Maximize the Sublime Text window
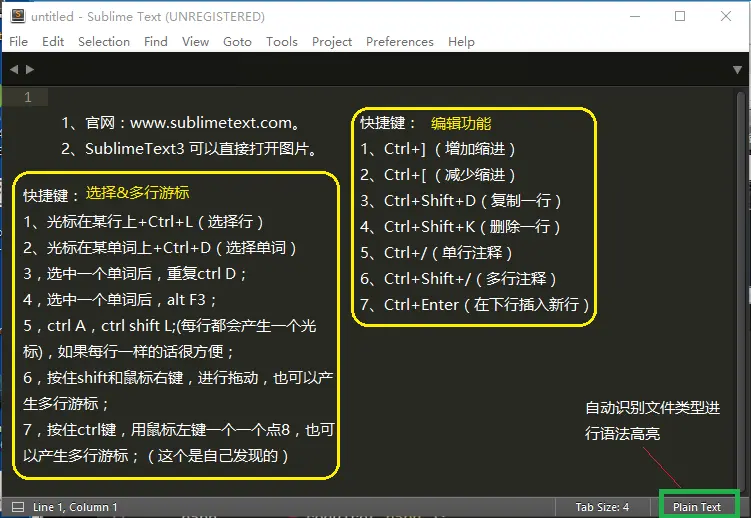 (680, 16)
